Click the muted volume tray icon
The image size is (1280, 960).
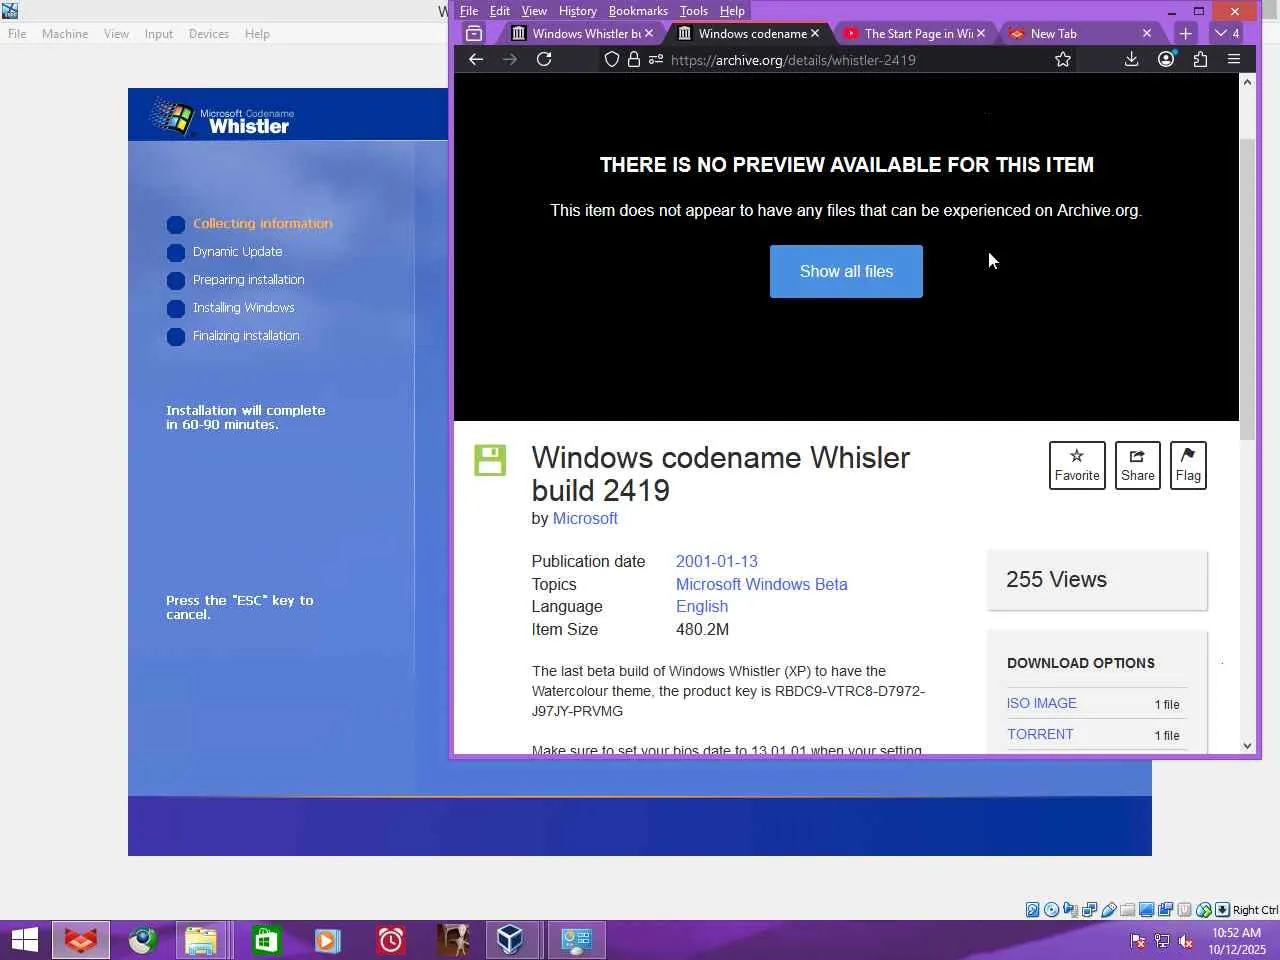pos(1186,941)
